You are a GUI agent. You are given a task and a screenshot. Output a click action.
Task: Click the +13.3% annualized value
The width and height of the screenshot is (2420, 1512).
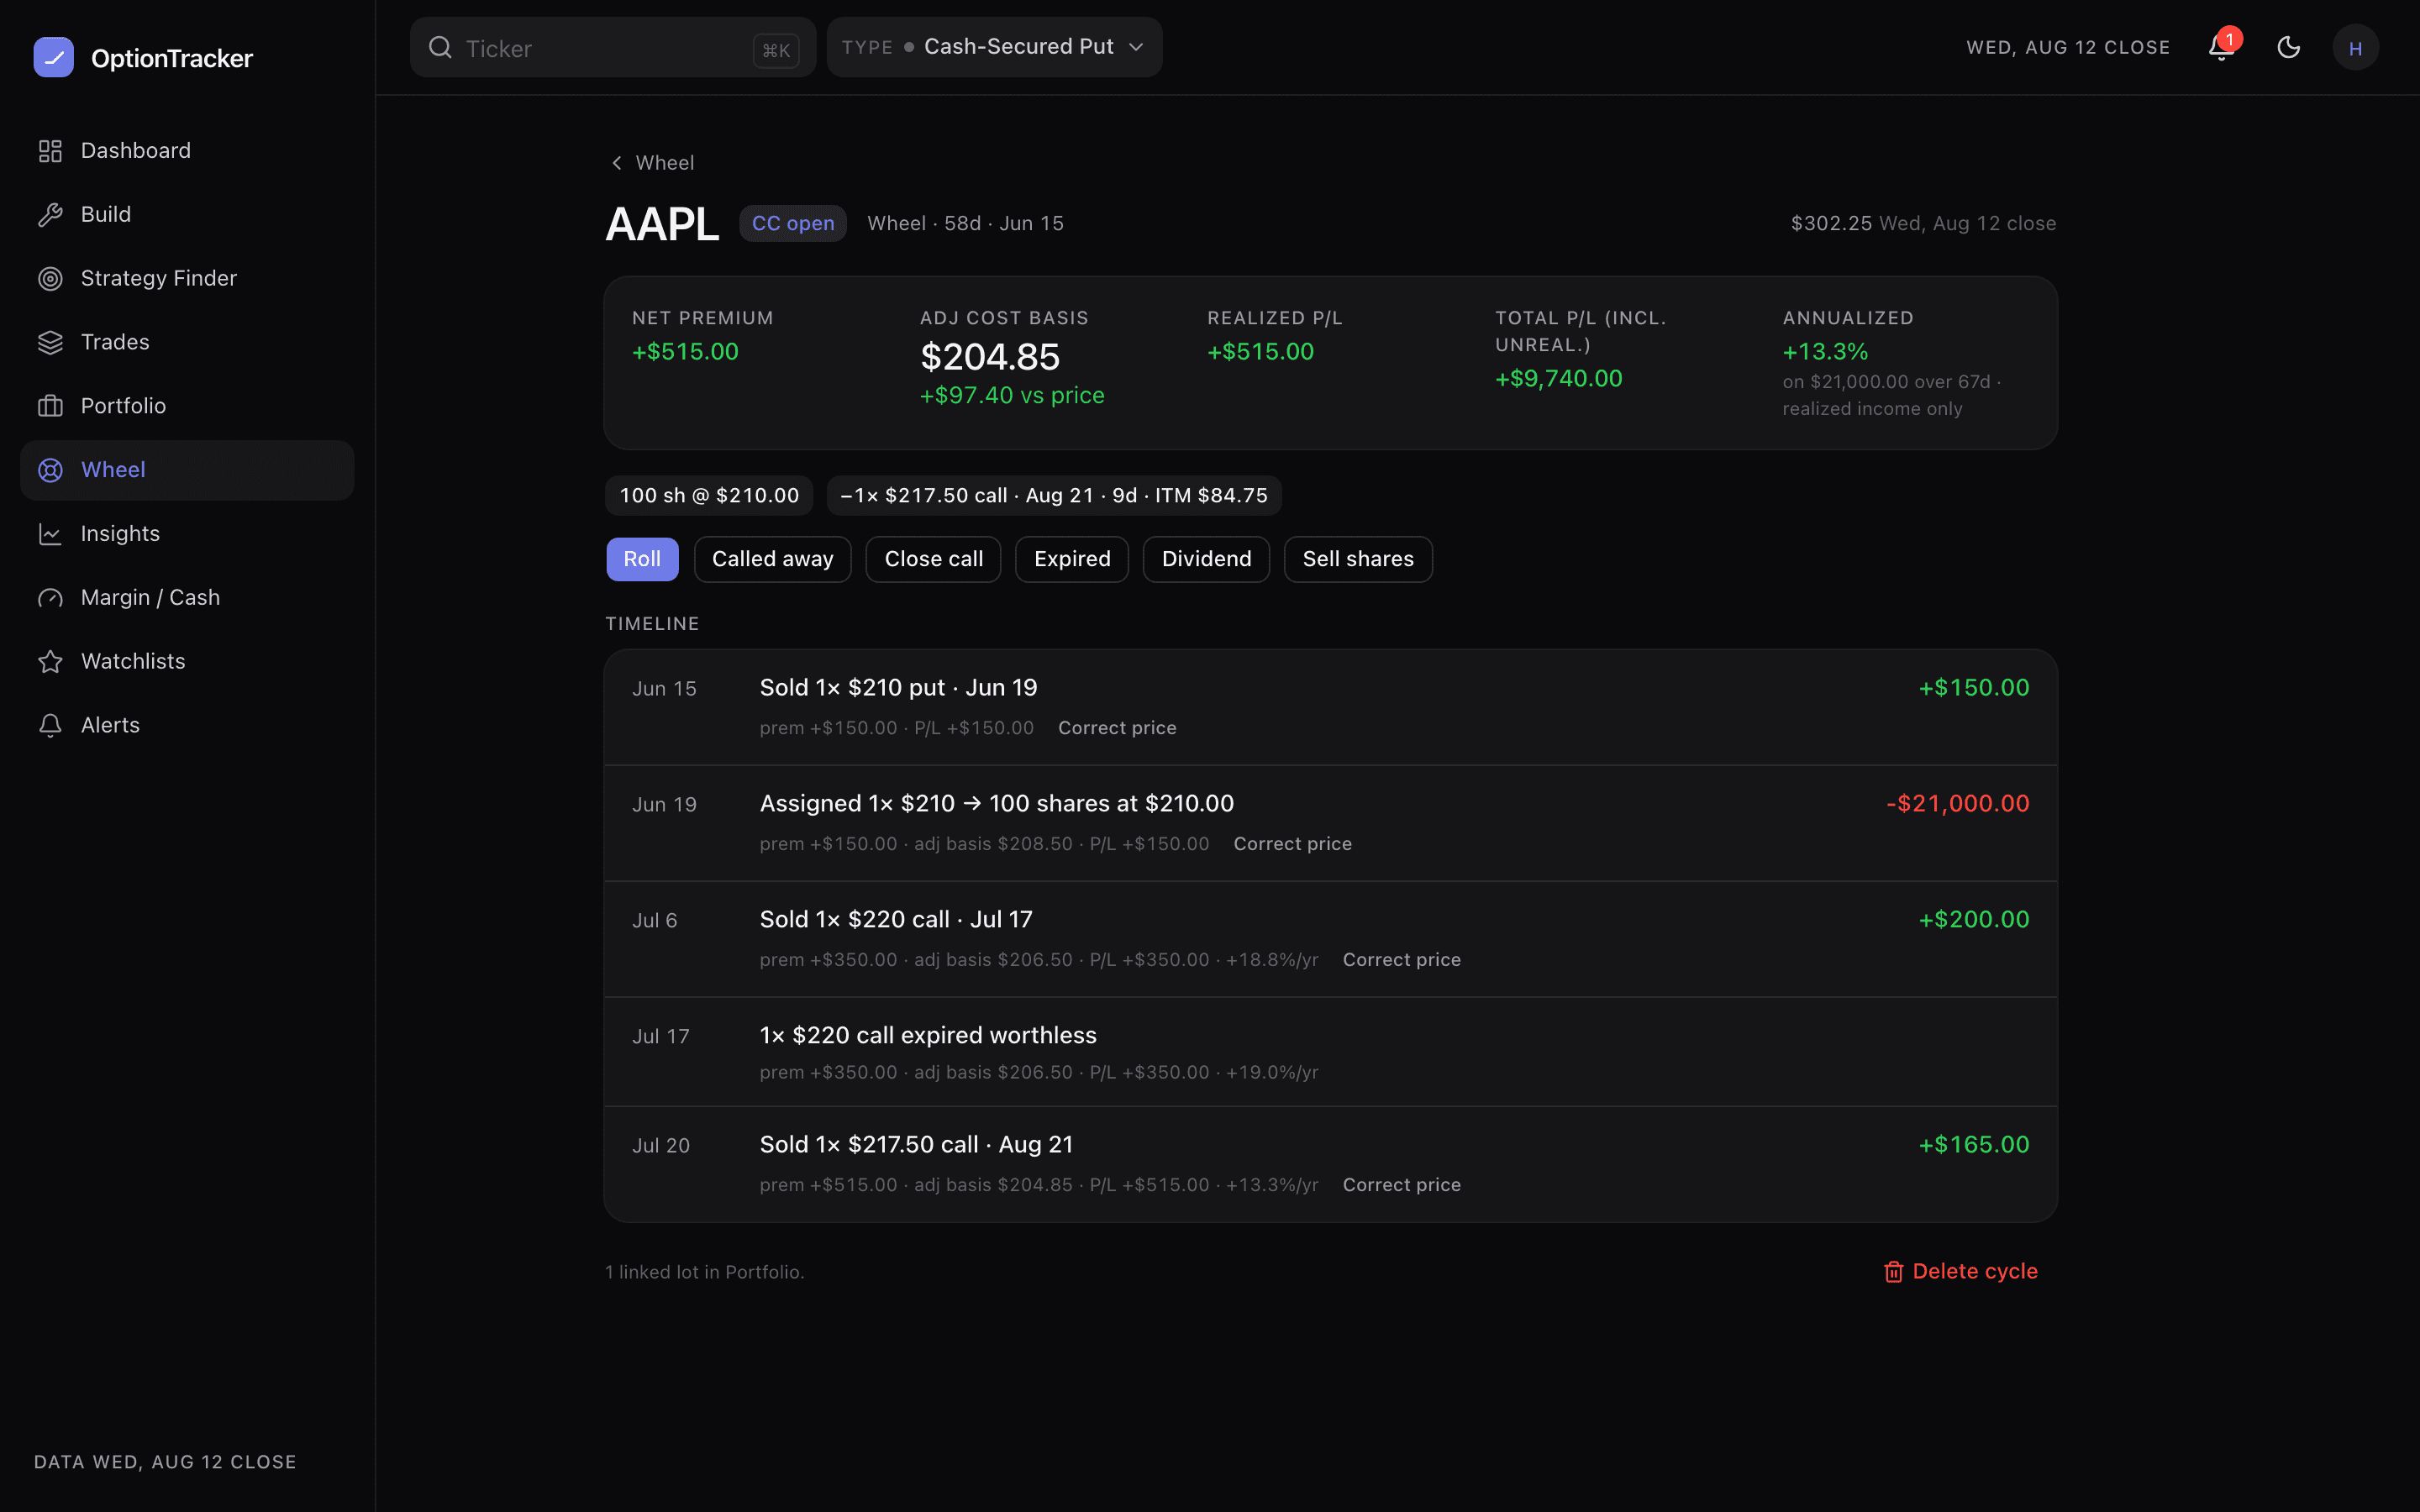point(1825,352)
